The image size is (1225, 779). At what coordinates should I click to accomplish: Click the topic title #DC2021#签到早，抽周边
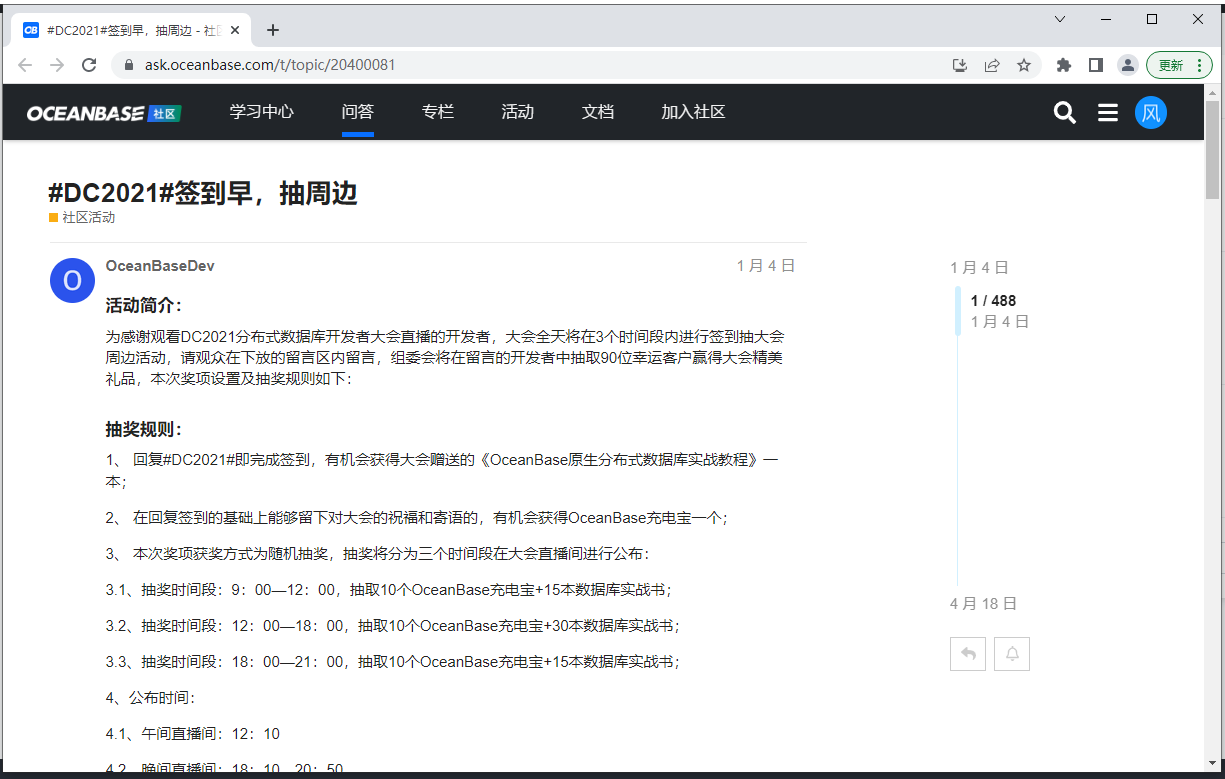pyautogui.click(x=203, y=193)
